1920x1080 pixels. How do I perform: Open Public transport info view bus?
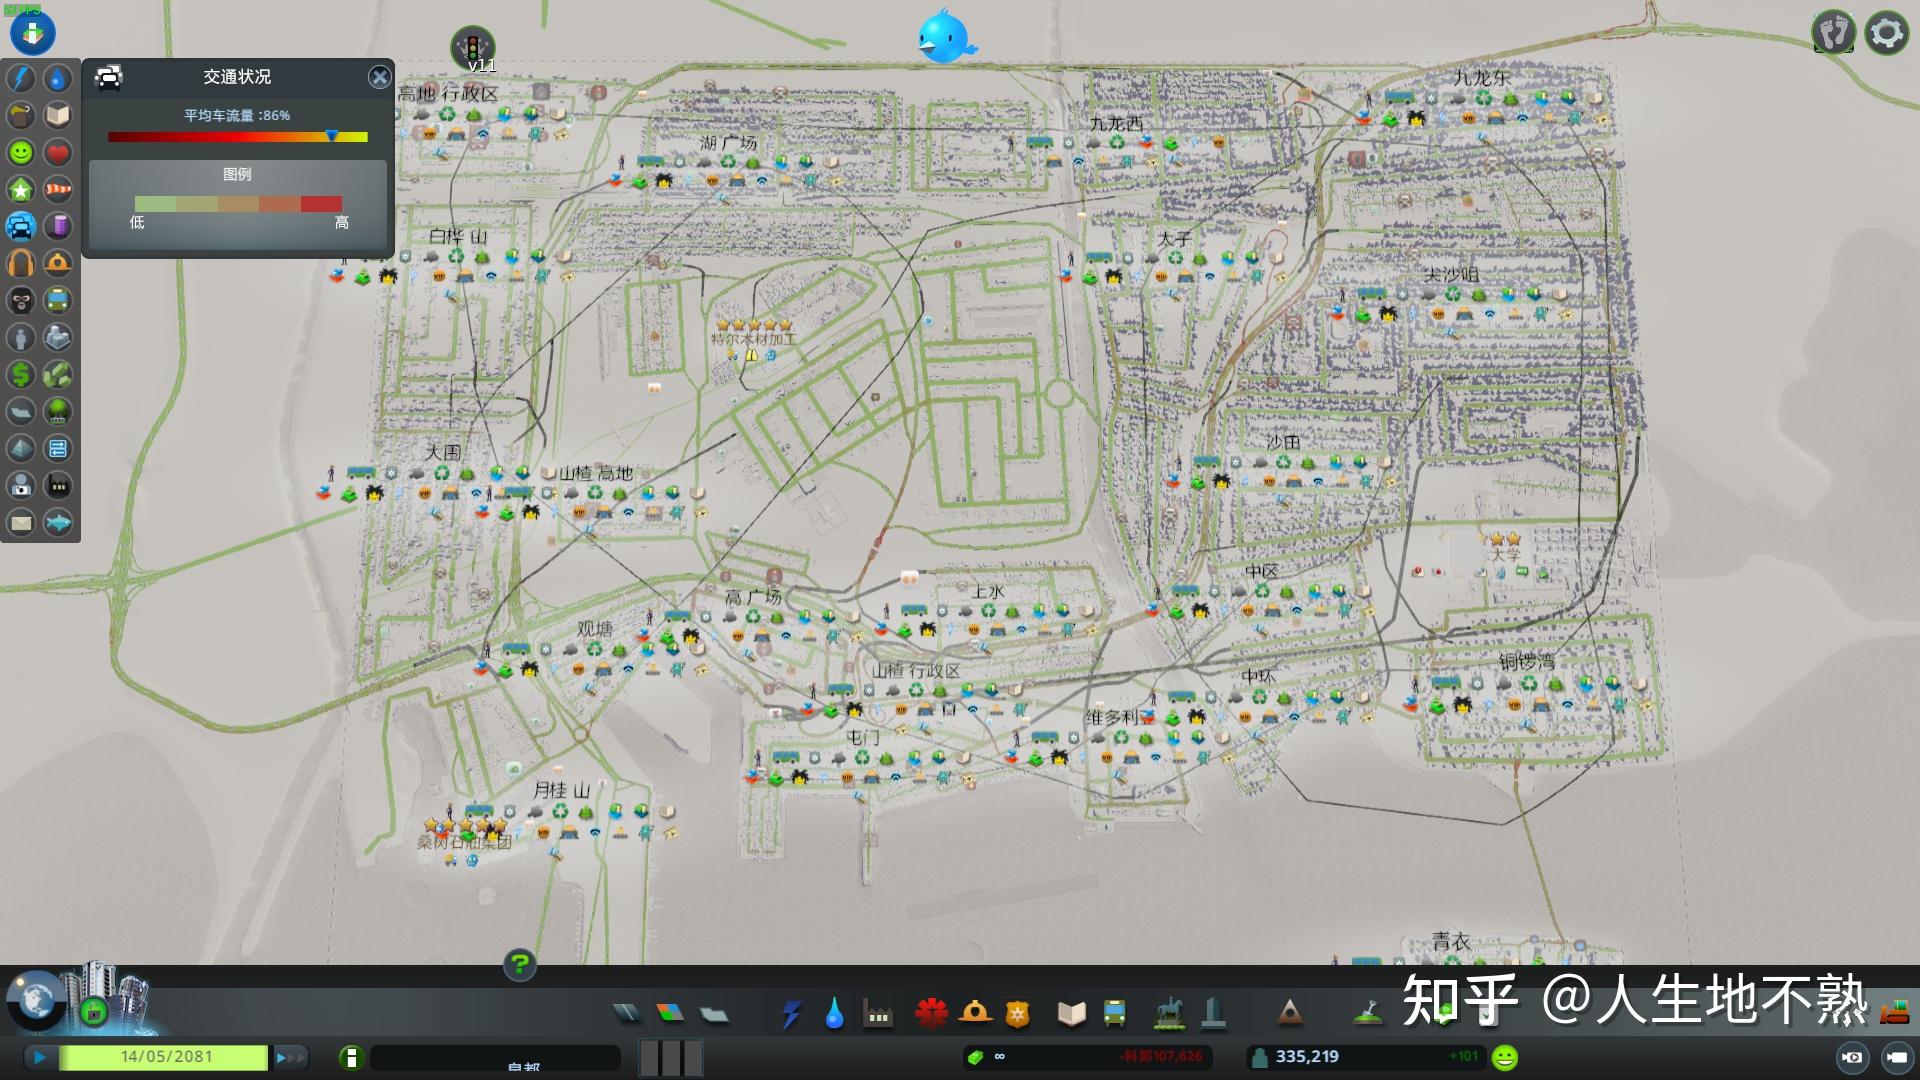[x=58, y=300]
